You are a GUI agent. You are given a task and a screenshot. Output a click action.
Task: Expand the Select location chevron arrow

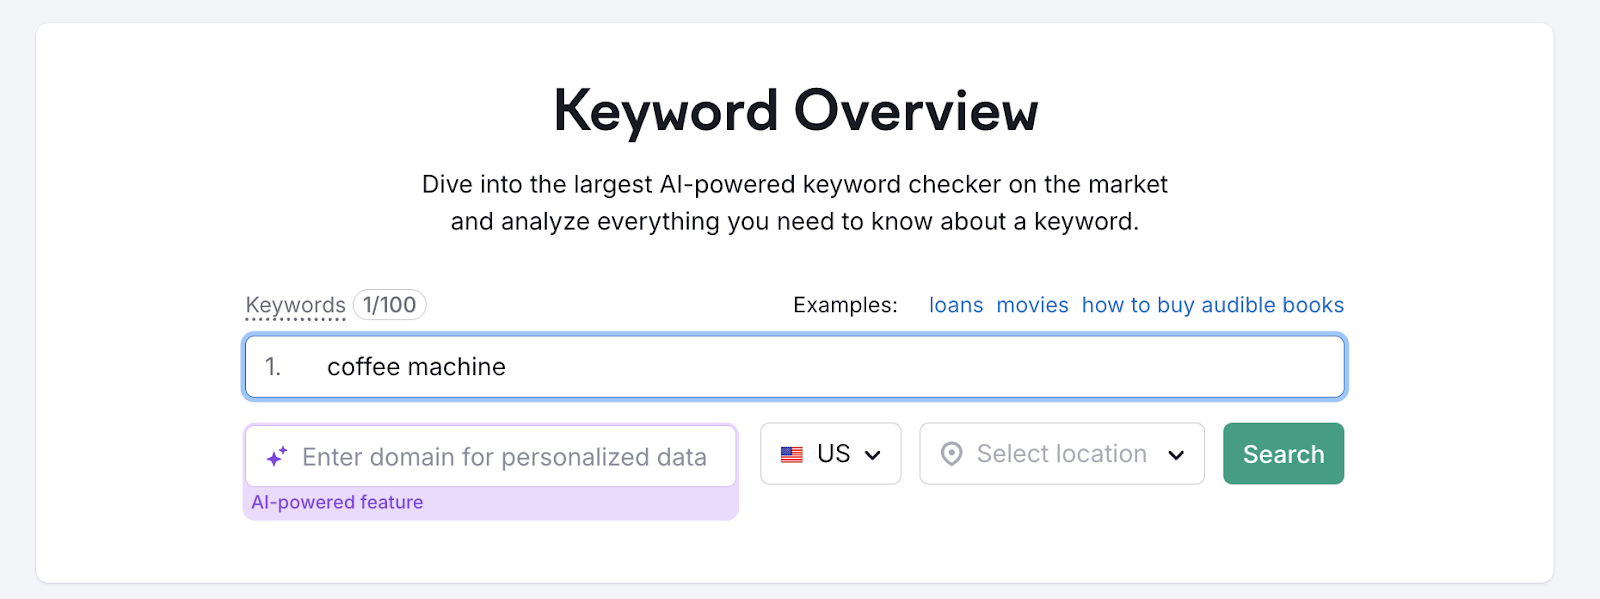(x=1176, y=455)
